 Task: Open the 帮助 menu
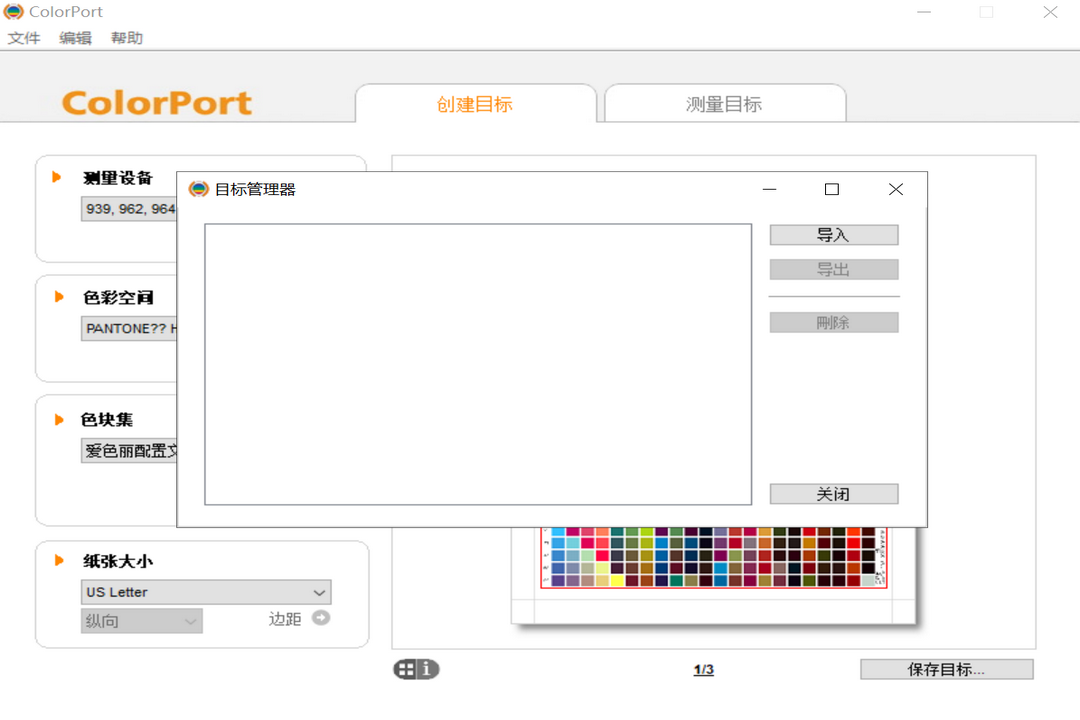pos(126,37)
